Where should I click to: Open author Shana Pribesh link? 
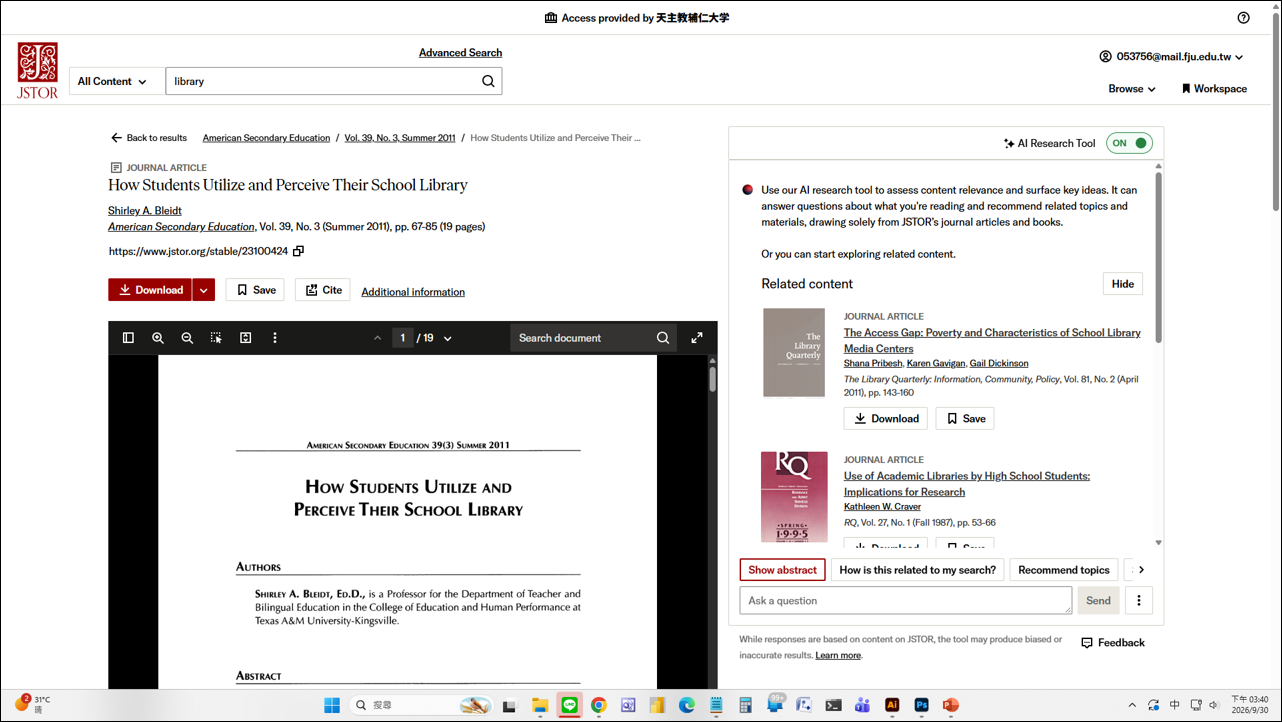point(873,363)
